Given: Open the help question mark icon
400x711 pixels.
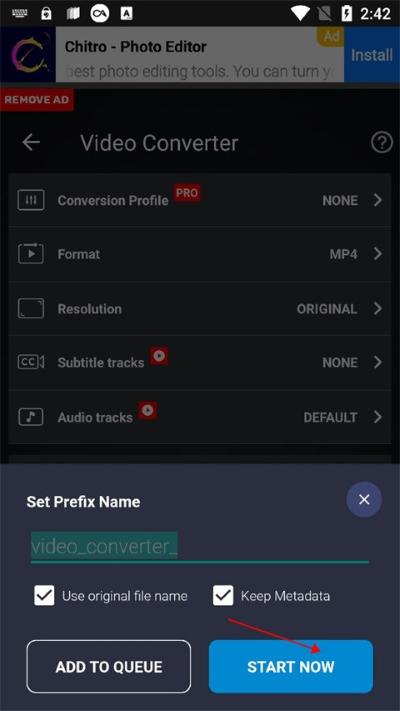Looking at the screenshot, I should pyautogui.click(x=381, y=143).
